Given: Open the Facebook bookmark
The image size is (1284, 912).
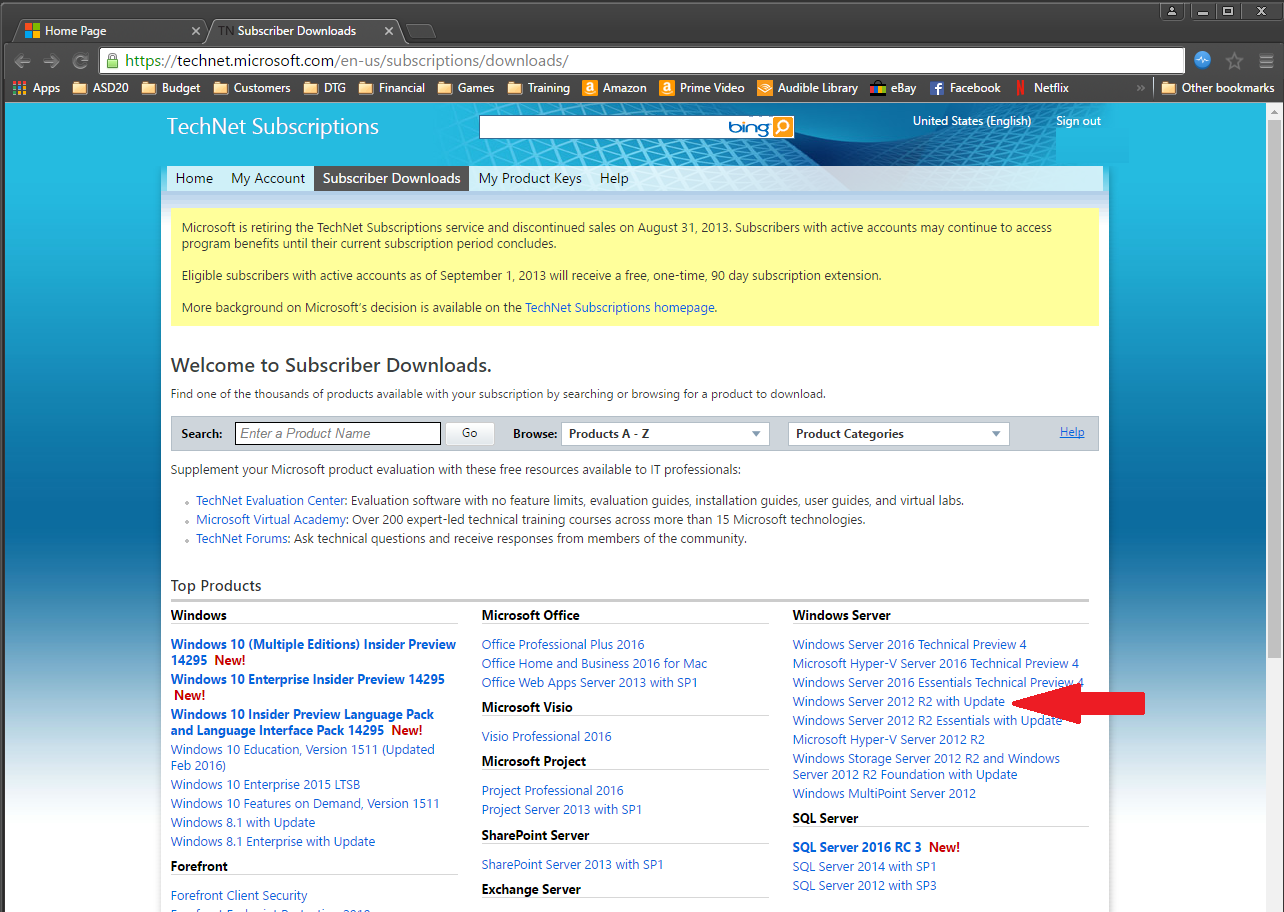Looking at the screenshot, I should (966, 88).
